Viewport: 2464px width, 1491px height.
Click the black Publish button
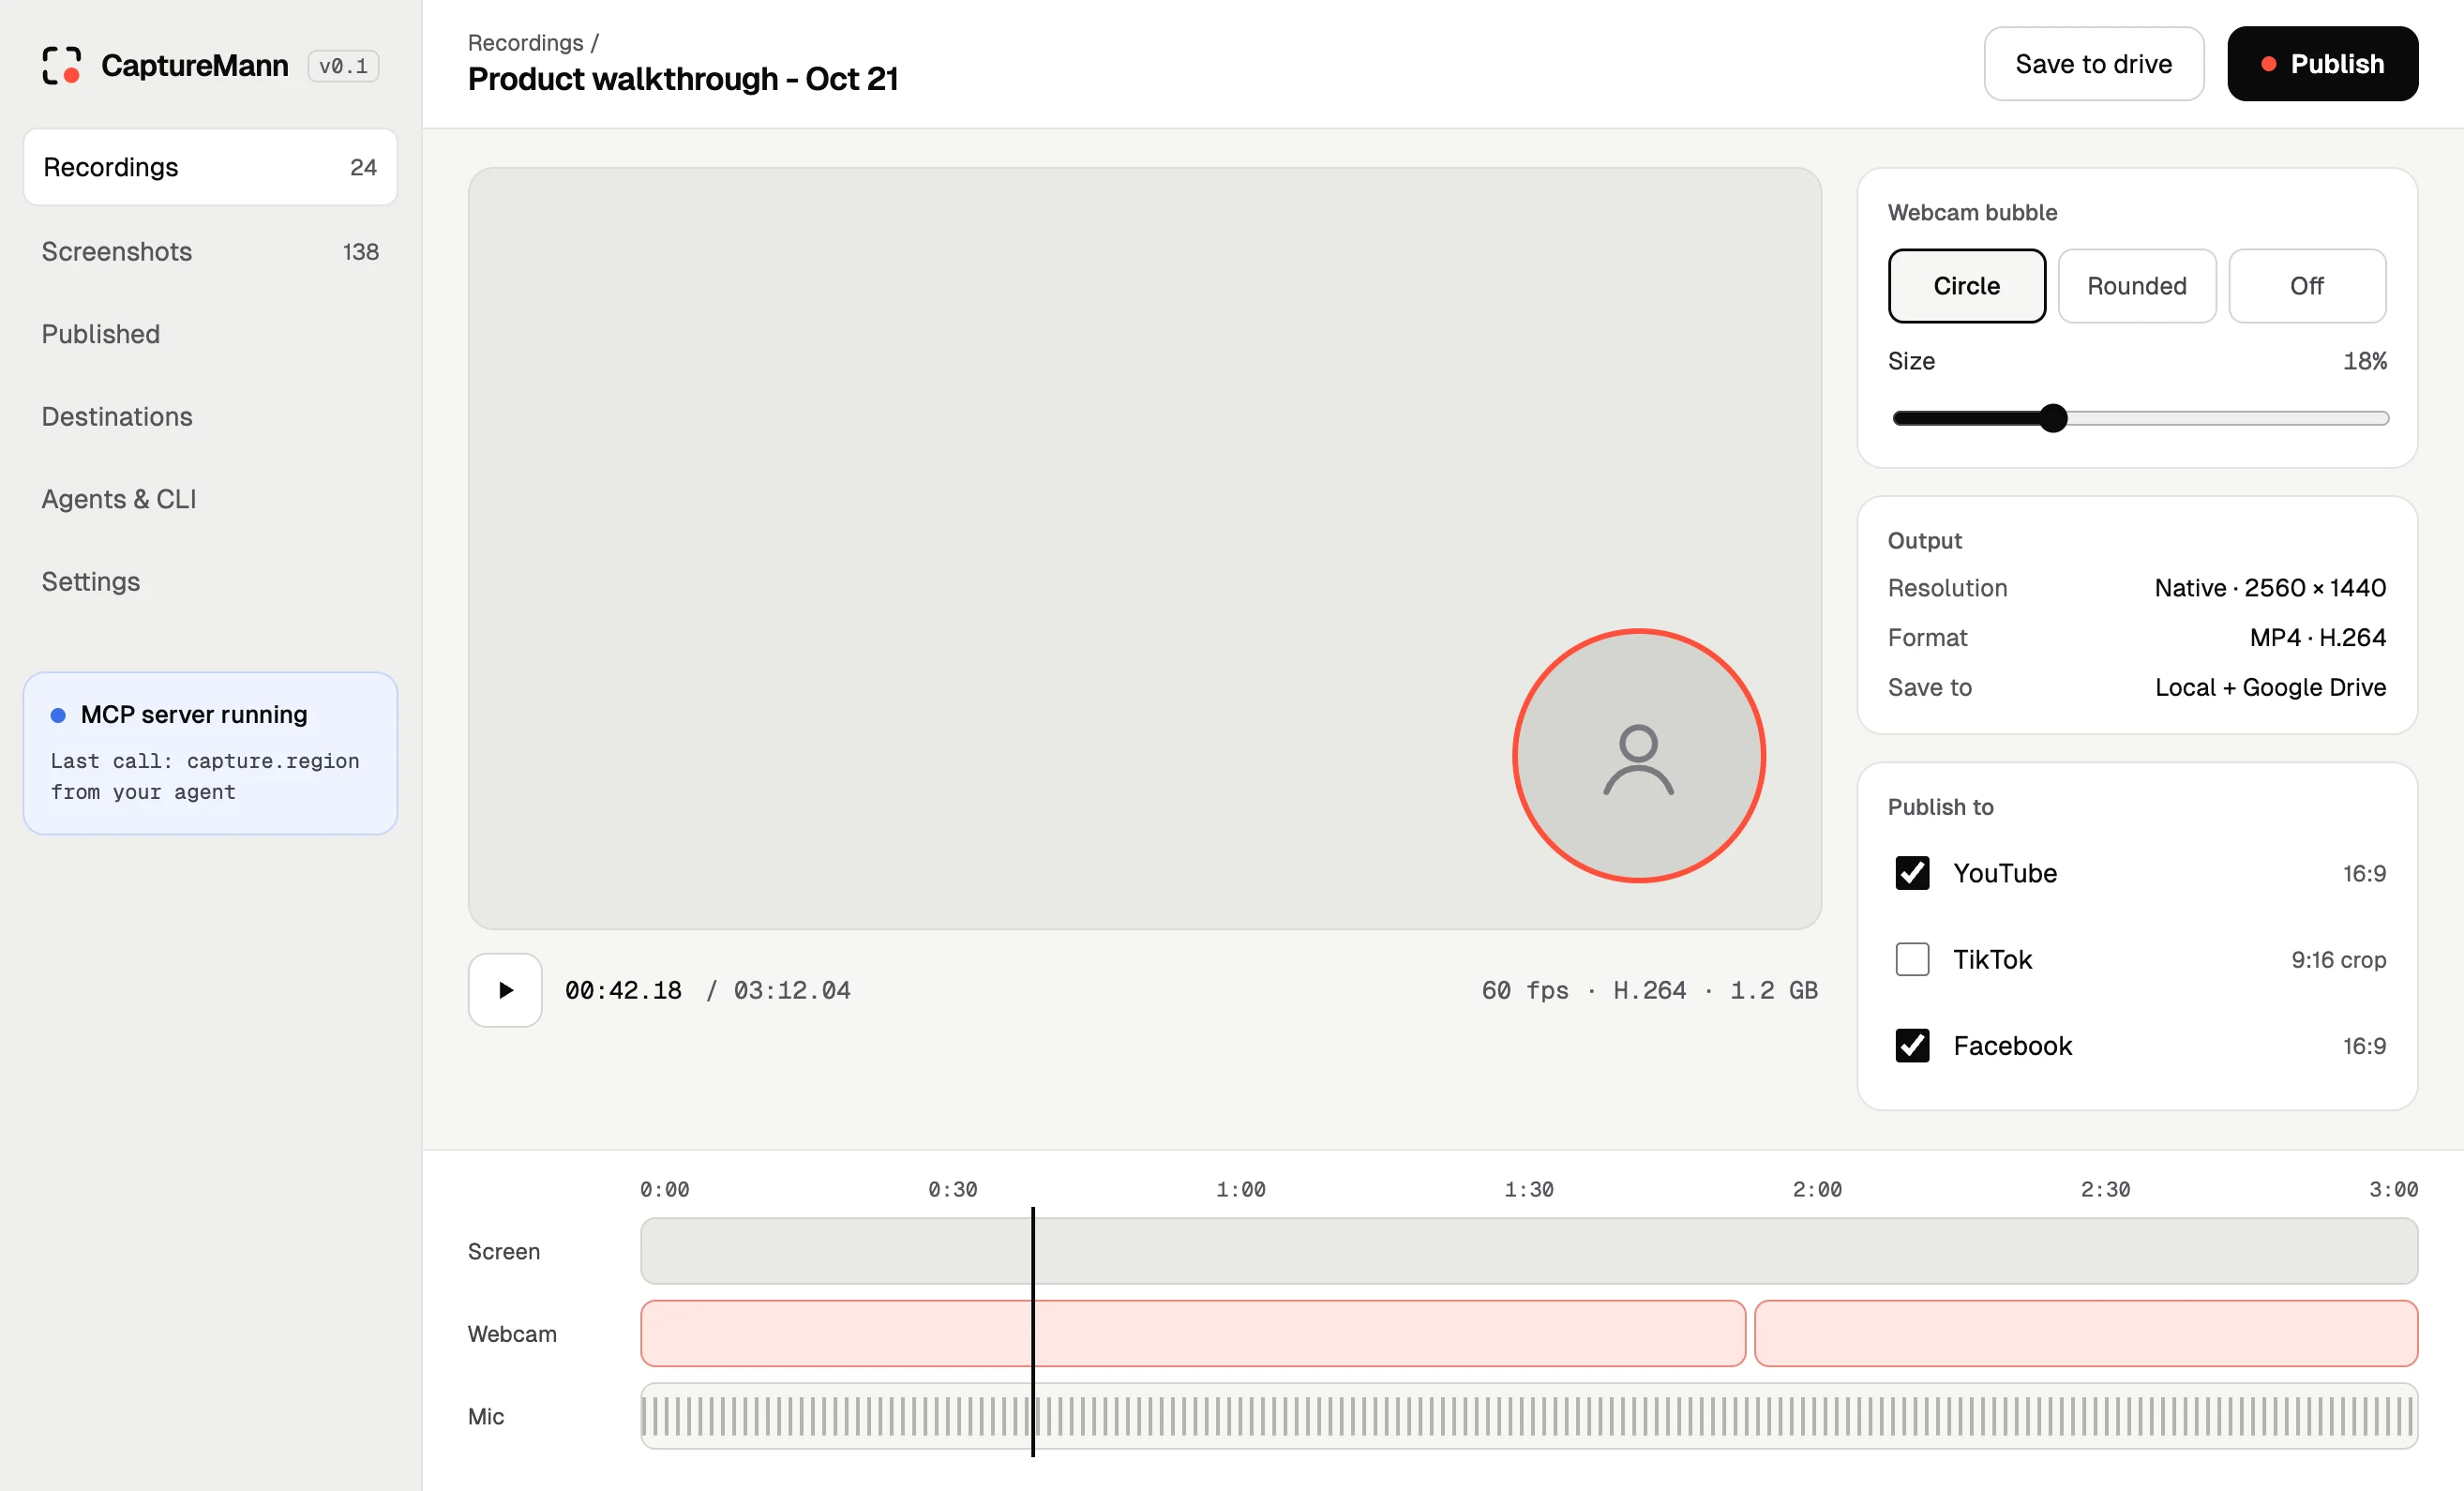(x=2322, y=64)
